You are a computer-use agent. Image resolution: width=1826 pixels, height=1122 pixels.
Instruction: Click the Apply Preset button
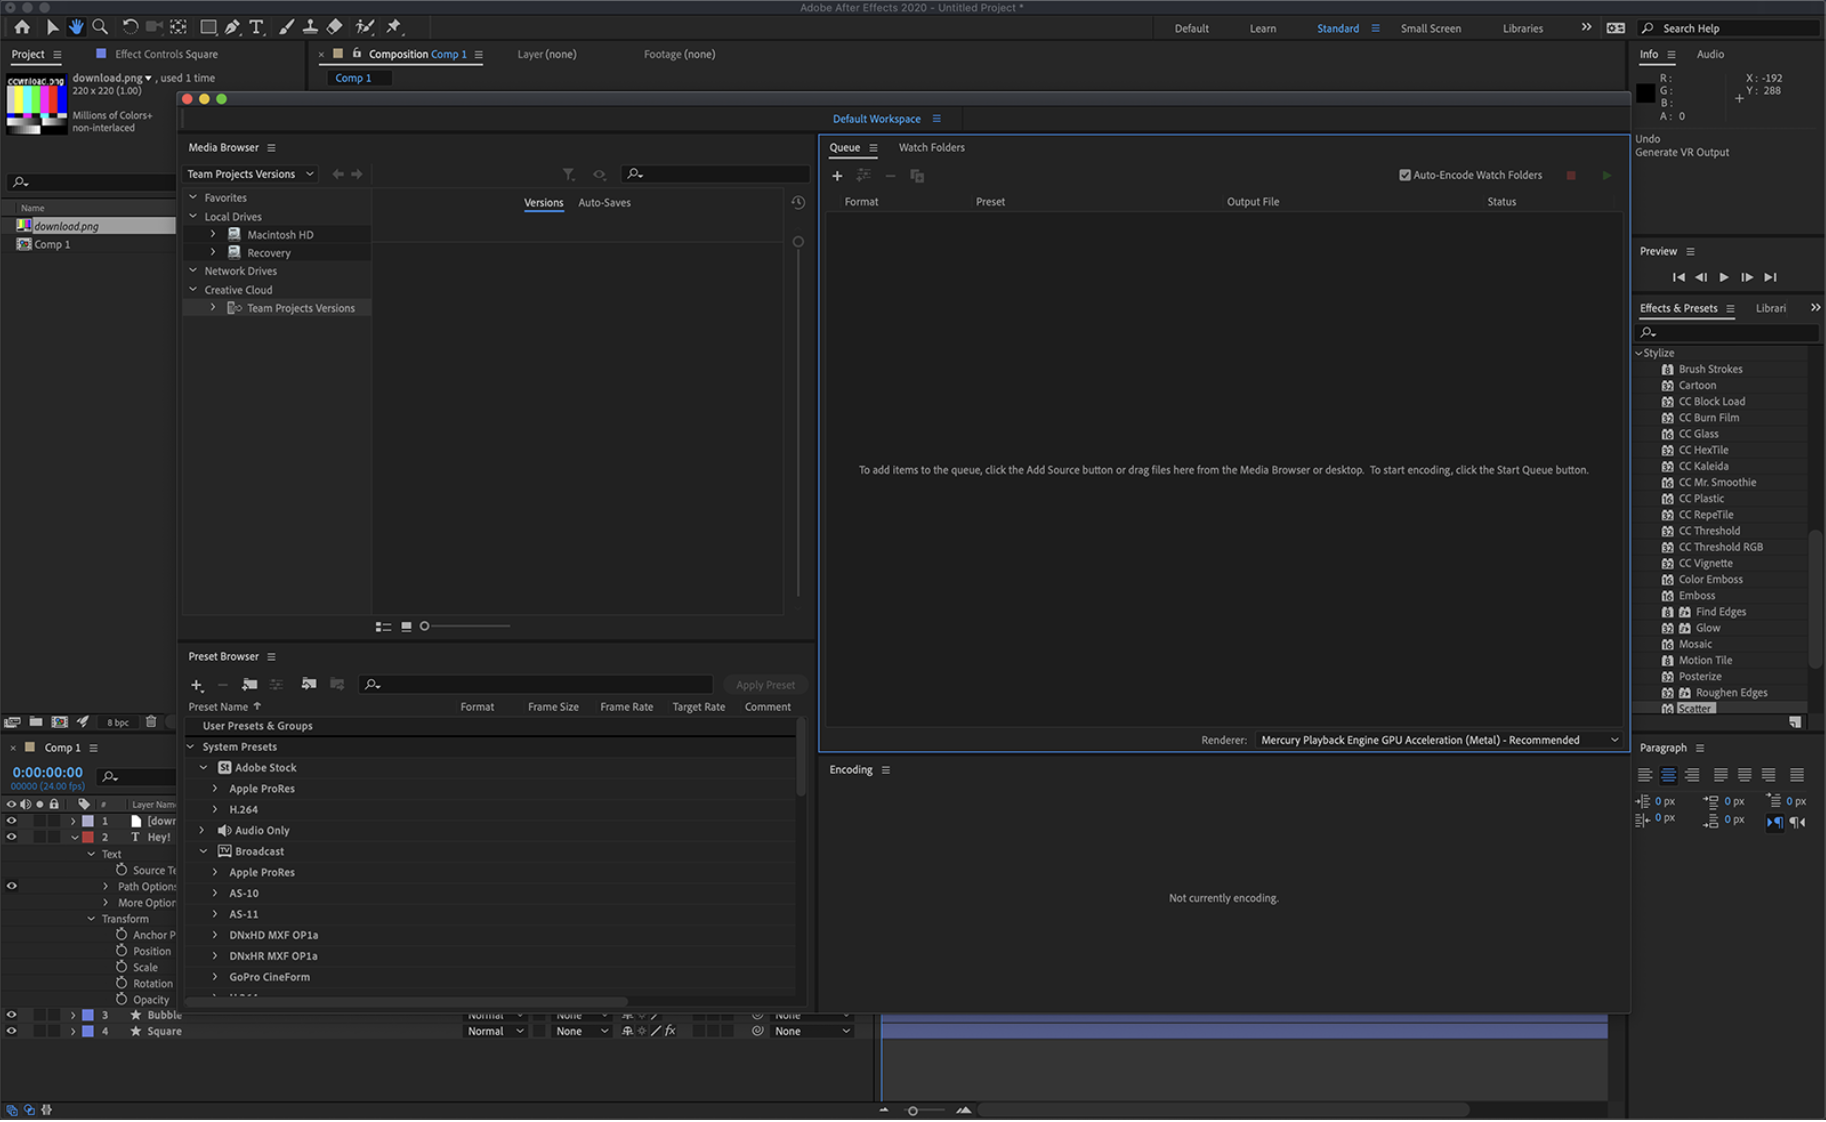point(765,685)
